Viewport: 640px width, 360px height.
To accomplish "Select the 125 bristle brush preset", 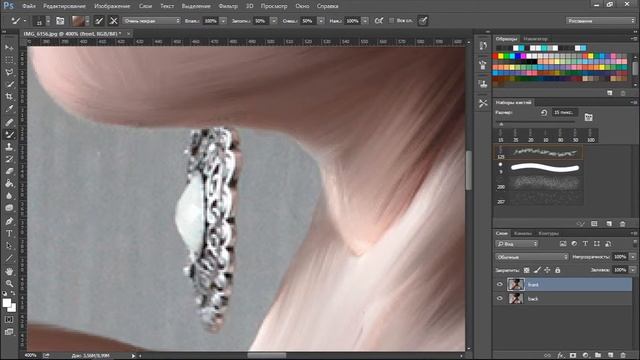I will tap(539, 153).
